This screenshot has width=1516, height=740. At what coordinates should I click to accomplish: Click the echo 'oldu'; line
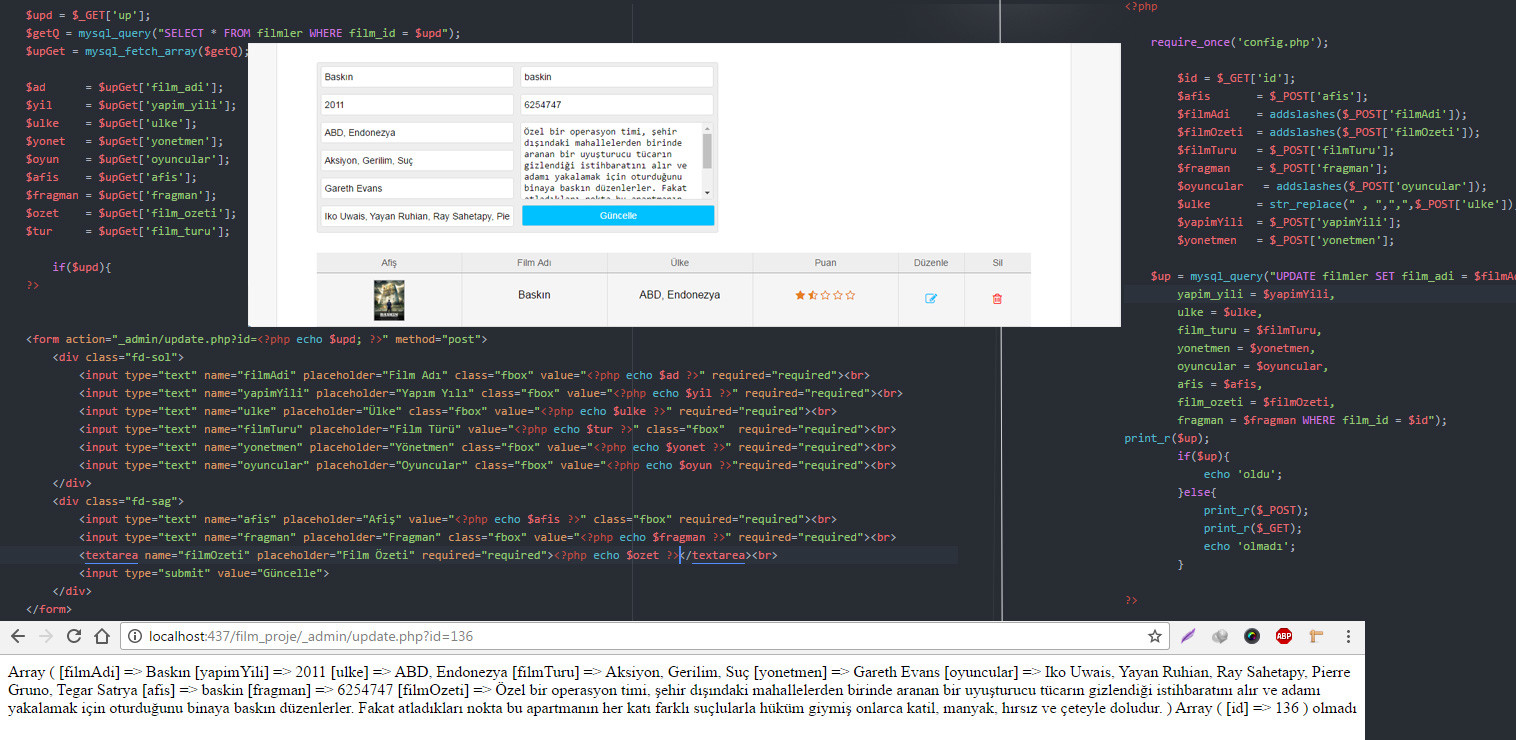(x=1243, y=474)
